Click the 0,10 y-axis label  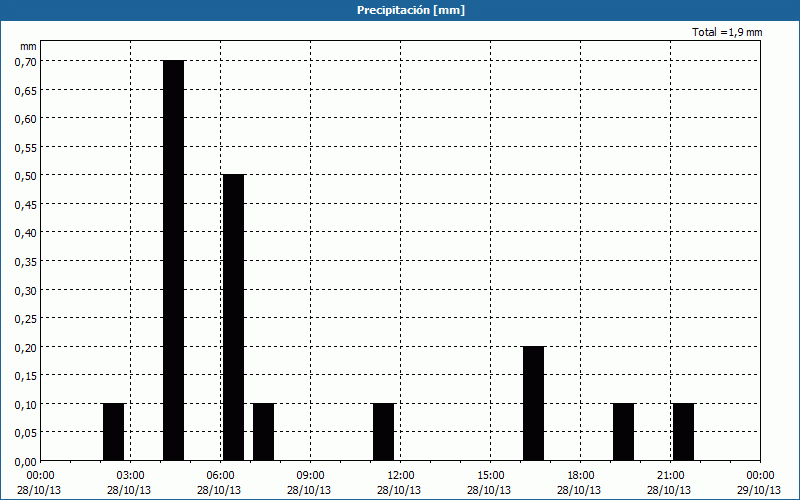coord(25,404)
